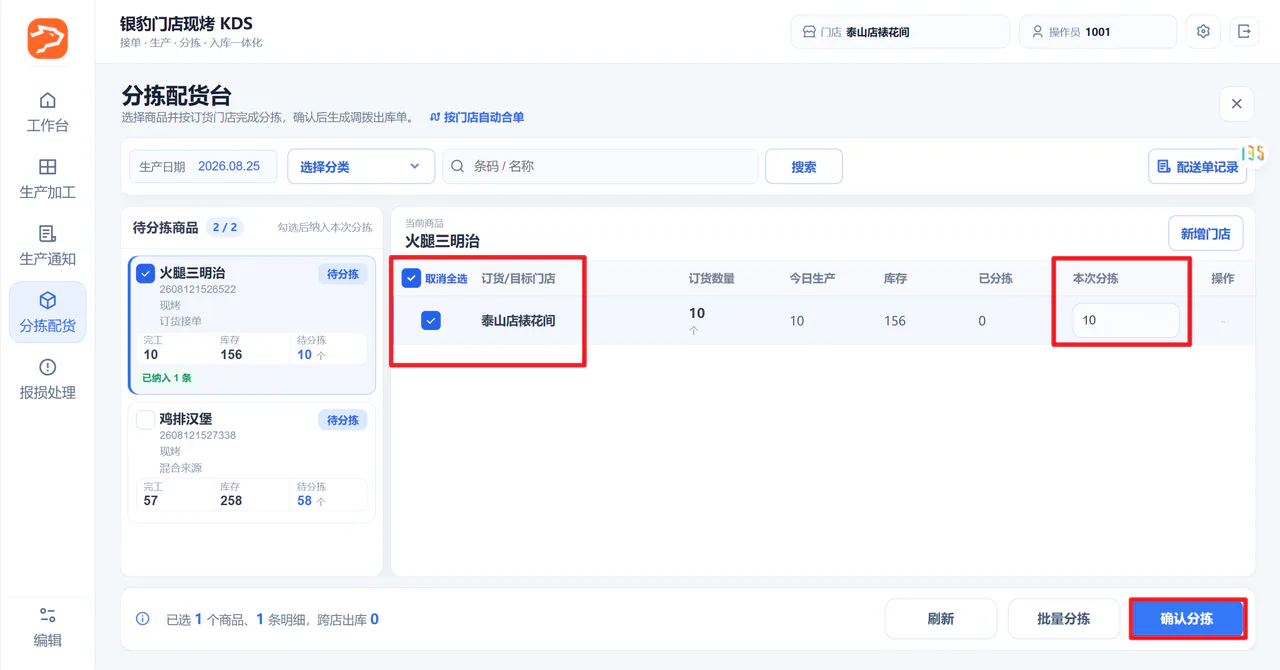The height and width of the screenshot is (670, 1280).
Task: Click the 刷新 button
Action: point(941,619)
